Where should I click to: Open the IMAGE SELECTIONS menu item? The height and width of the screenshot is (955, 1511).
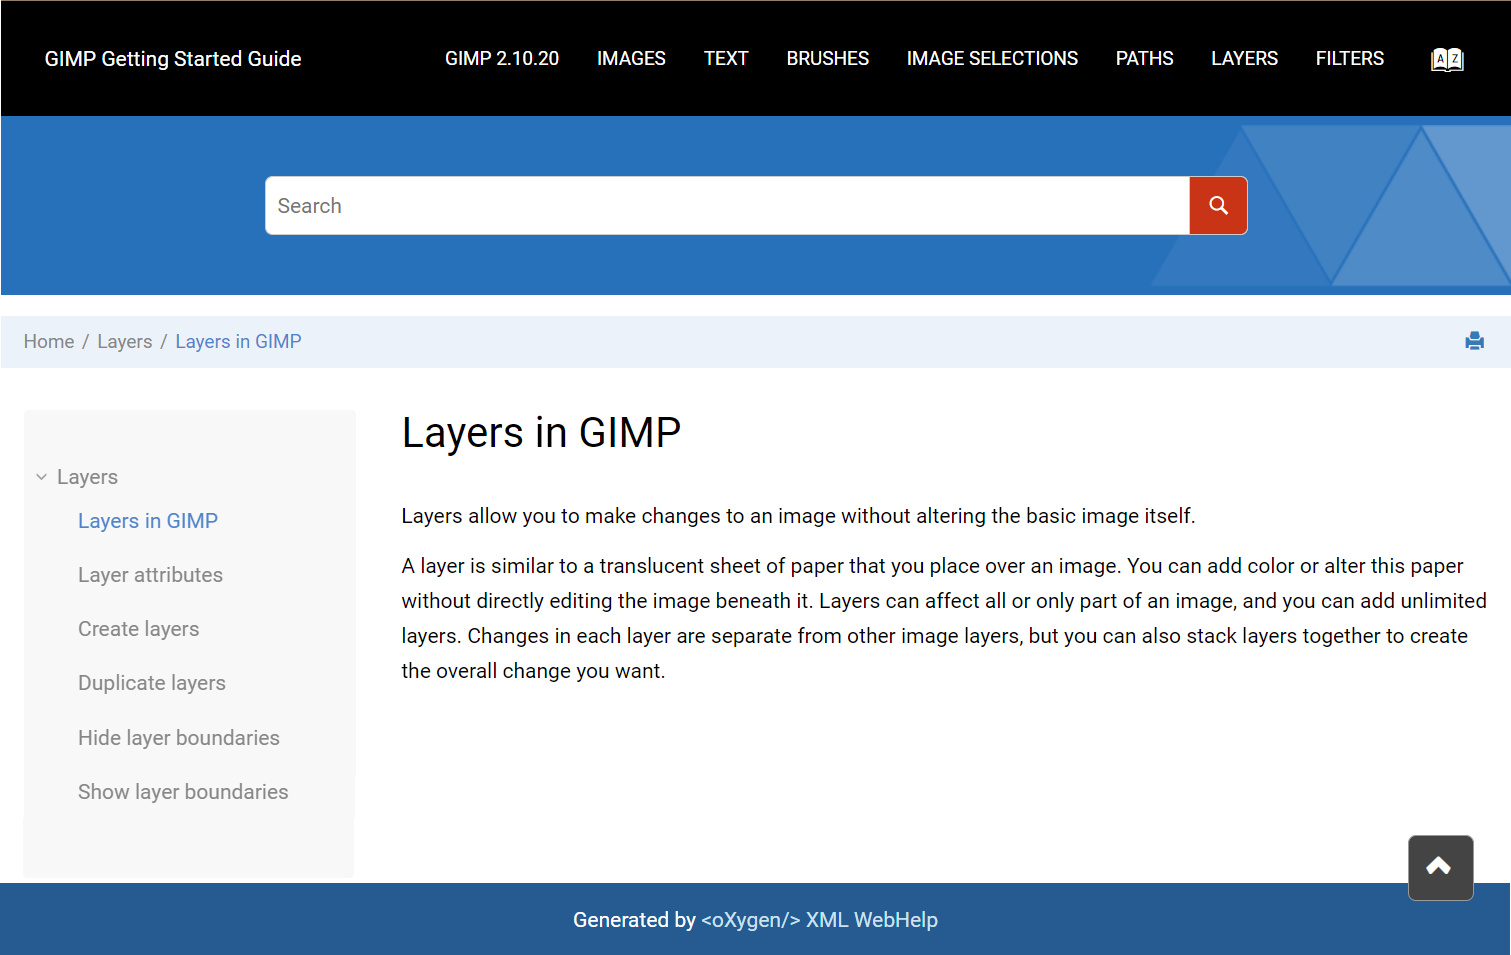(992, 58)
